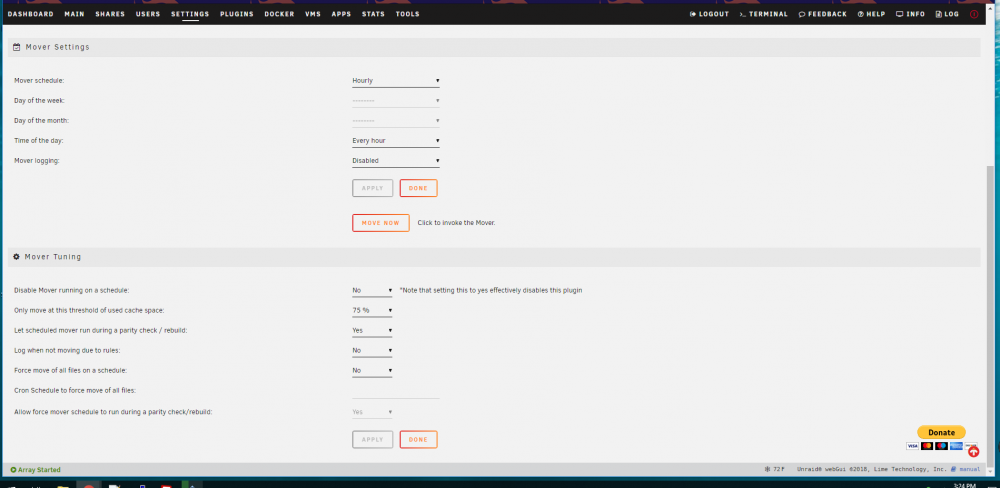
Task: Switch to the VMs tab
Action: [x=313, y=14]
